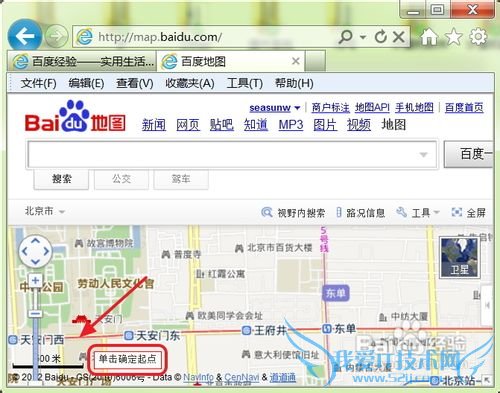Open the 知道 link
Viewport: 500px width, 393px height.
[x=256, y=125]
